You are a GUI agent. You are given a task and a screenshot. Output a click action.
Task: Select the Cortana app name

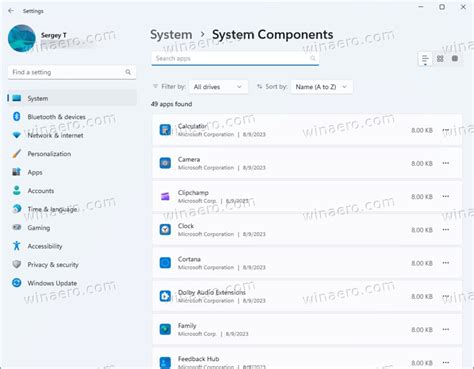coord(189,259)
